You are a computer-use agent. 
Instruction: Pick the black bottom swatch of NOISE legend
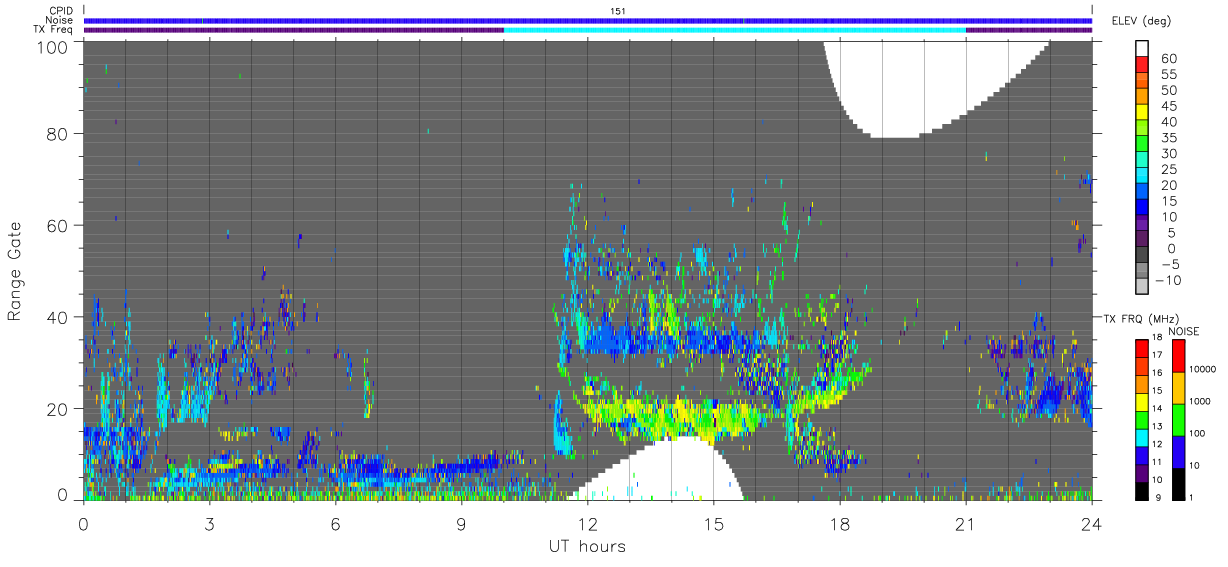click(x=1178, y=484)
